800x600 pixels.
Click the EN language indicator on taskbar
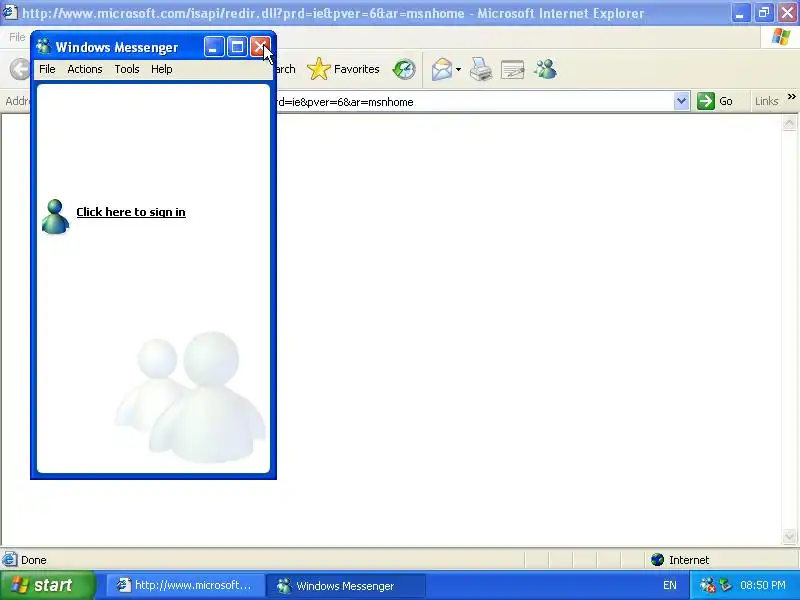pos(670,585)
